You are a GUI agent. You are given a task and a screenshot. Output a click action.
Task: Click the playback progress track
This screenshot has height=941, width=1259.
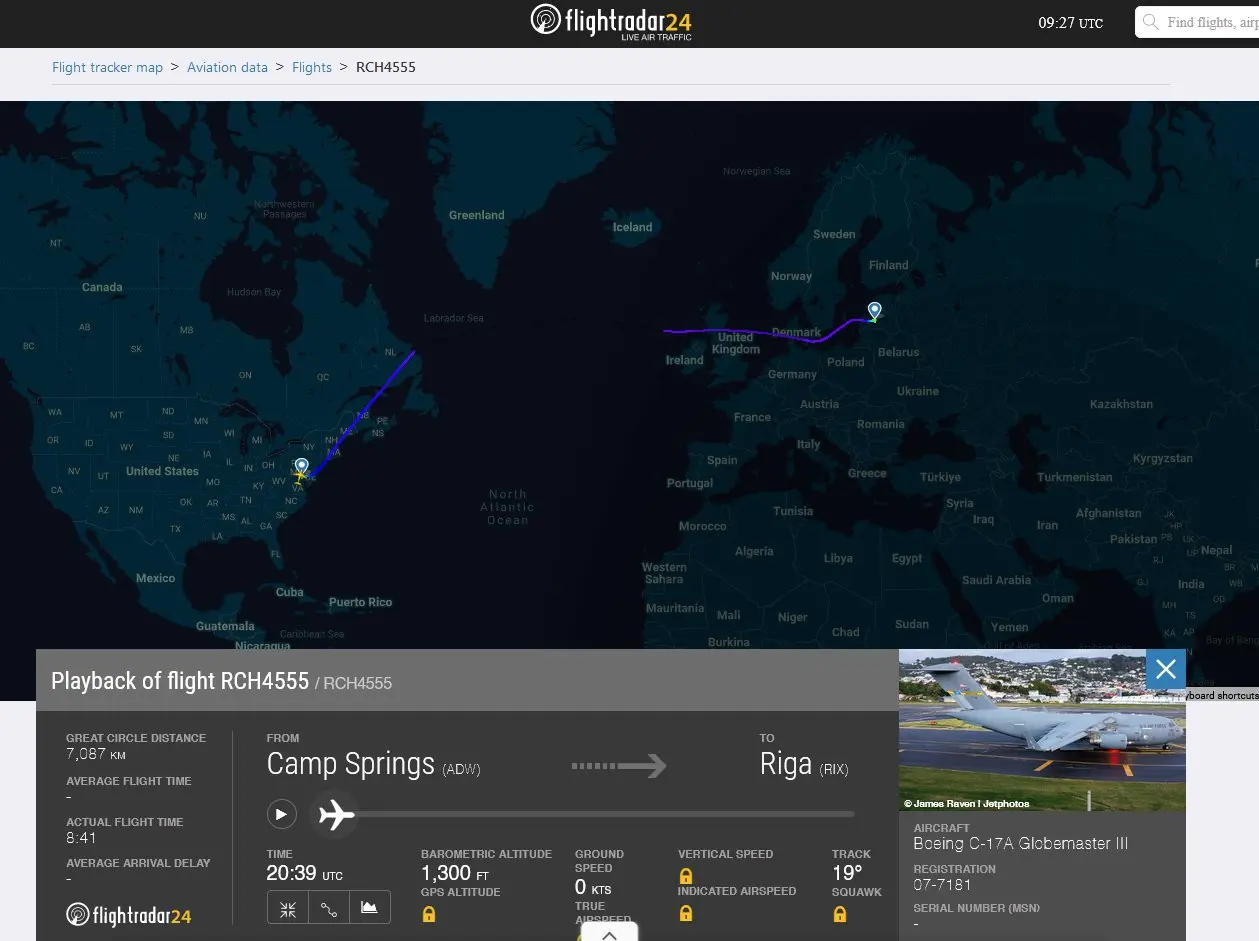click(x=605, y=814)
